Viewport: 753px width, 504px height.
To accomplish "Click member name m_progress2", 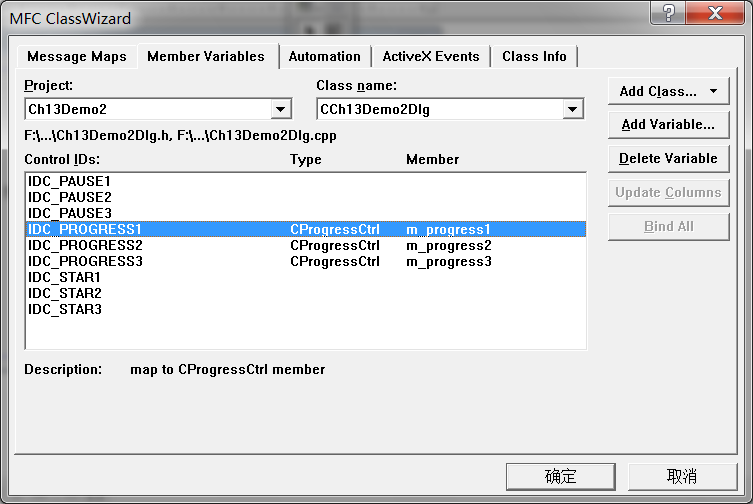I will point(449,246).
